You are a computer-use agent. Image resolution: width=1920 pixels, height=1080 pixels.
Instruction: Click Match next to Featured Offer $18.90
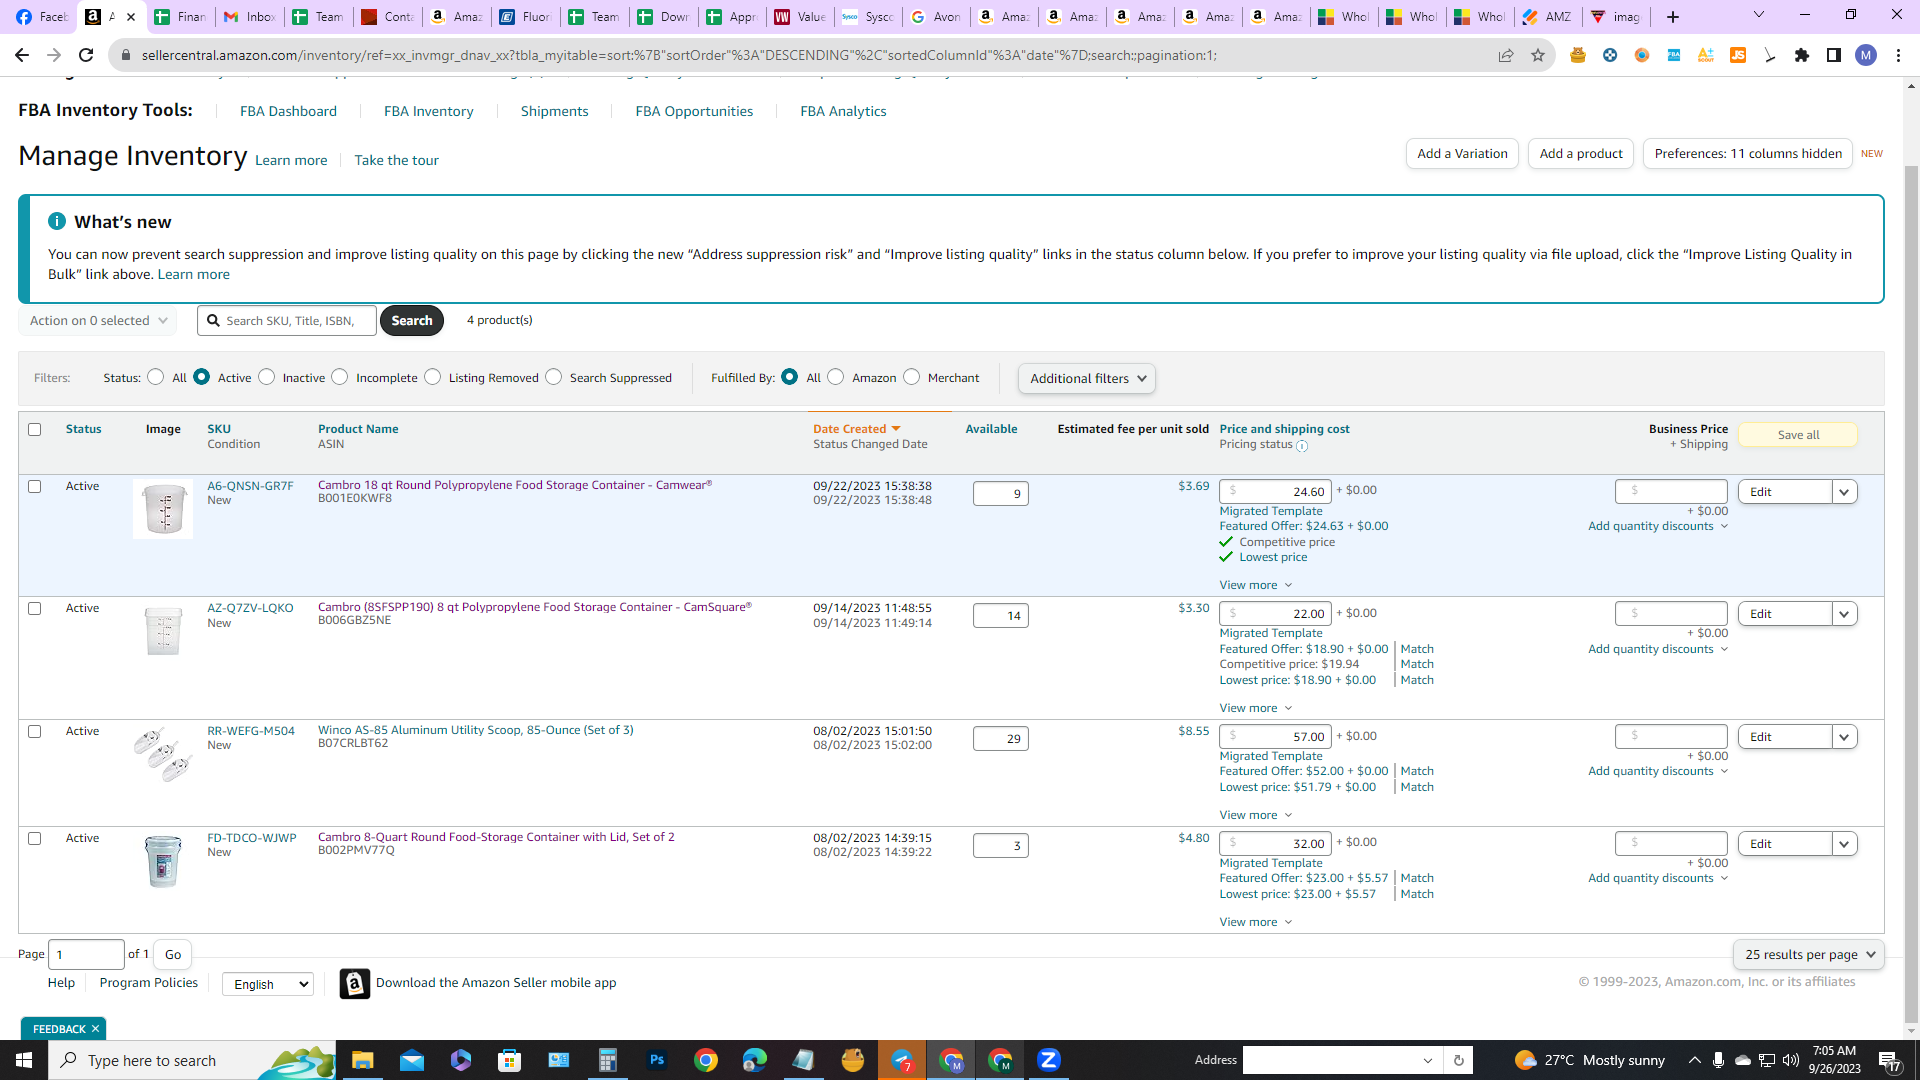1417,649
